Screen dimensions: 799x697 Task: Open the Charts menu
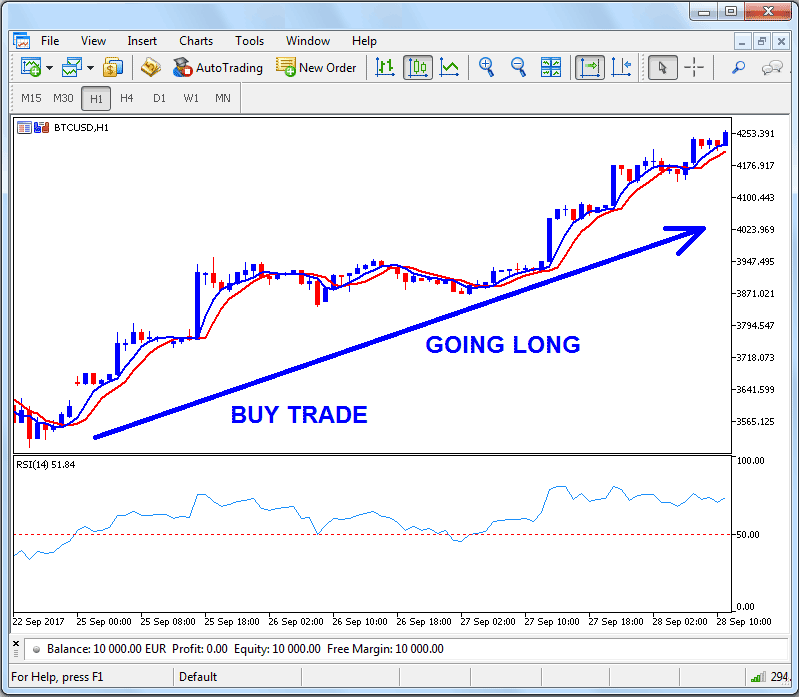196,41
